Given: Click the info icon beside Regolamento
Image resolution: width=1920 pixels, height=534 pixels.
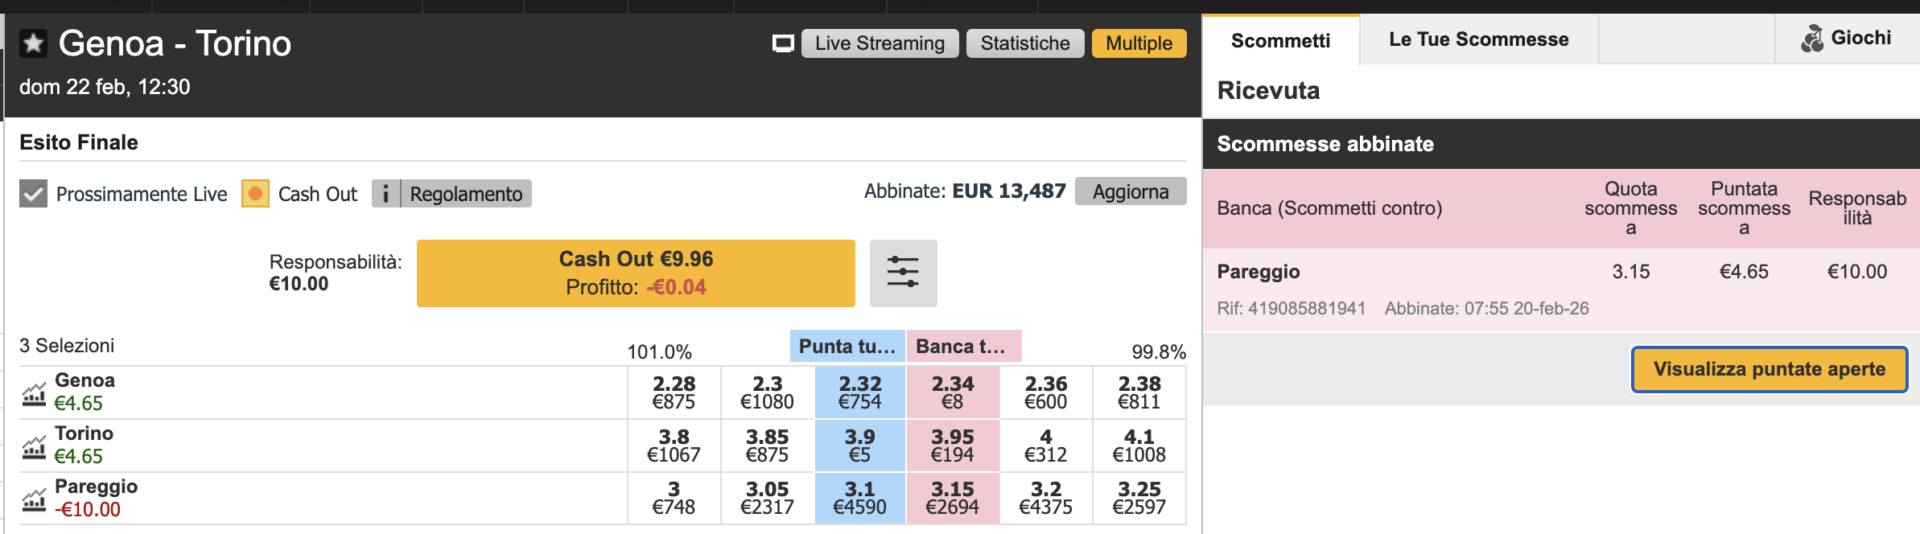Looking at the screenshot, I should 386,193.
